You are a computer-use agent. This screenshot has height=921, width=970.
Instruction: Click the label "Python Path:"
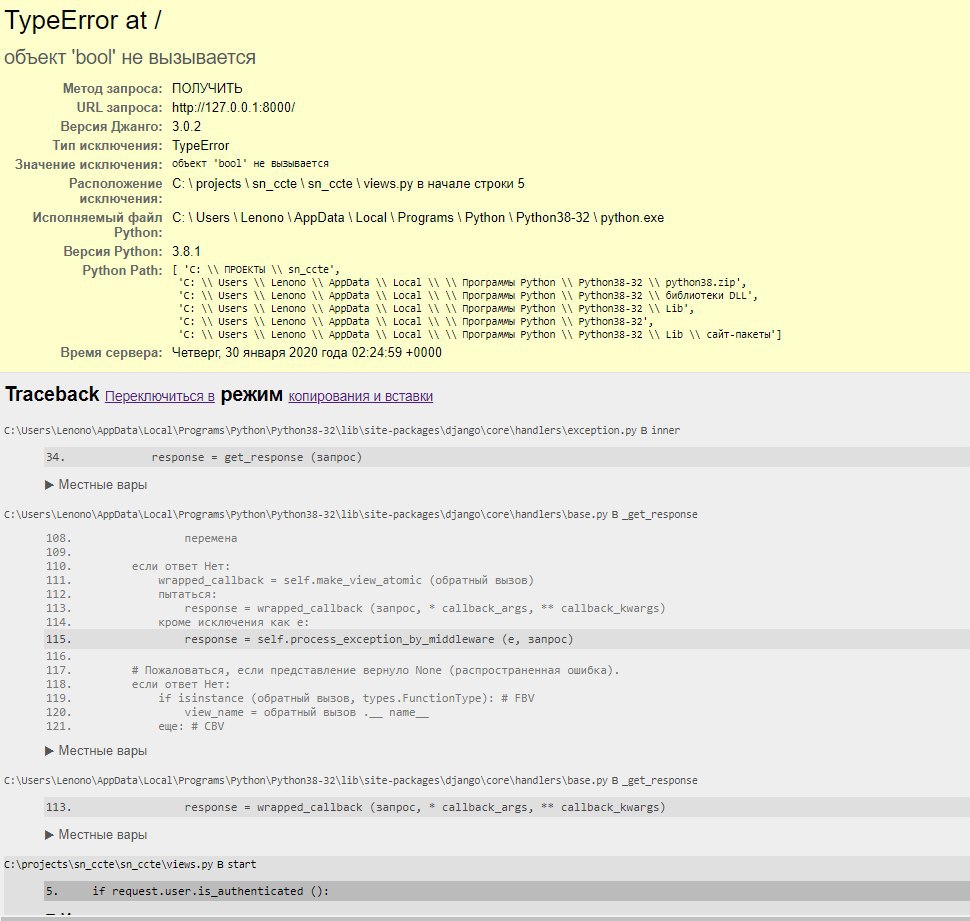click(x=122, y=271)
